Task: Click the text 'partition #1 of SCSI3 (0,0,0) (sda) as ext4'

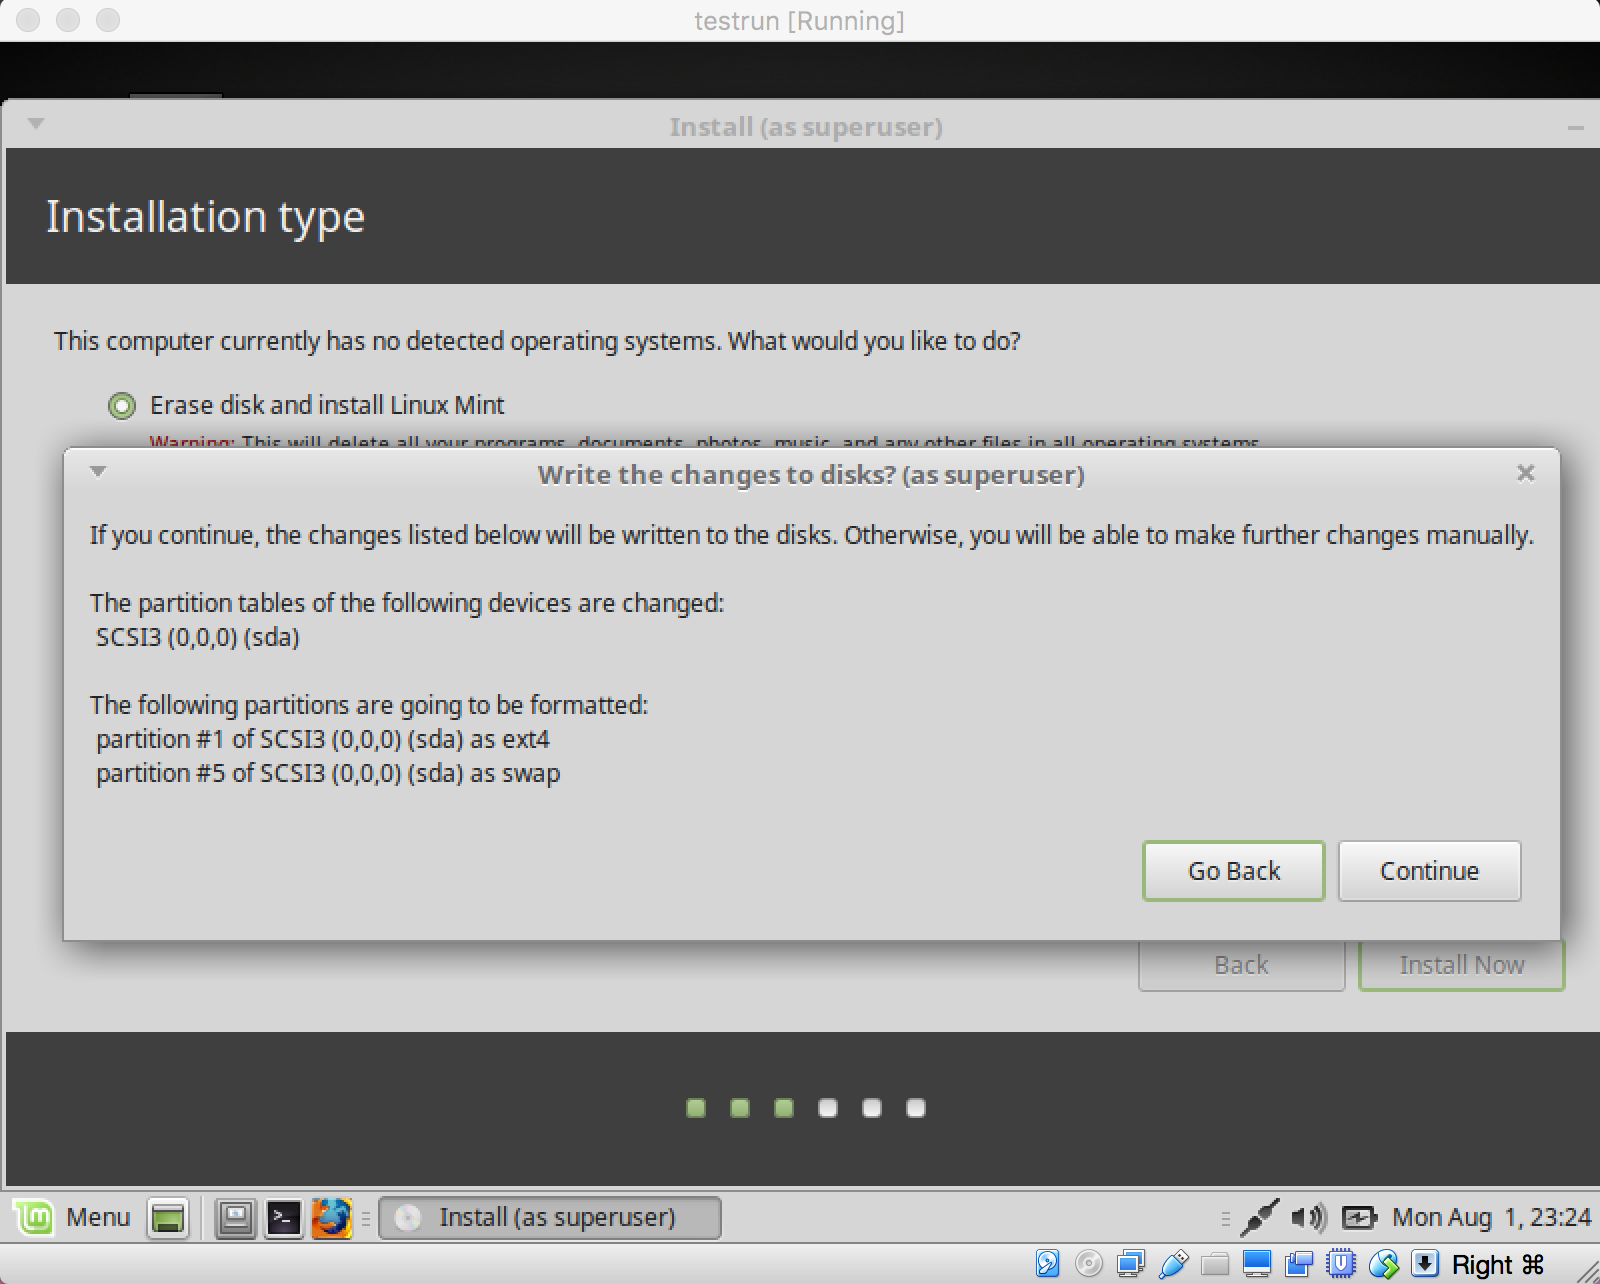Action: point(323,740)
